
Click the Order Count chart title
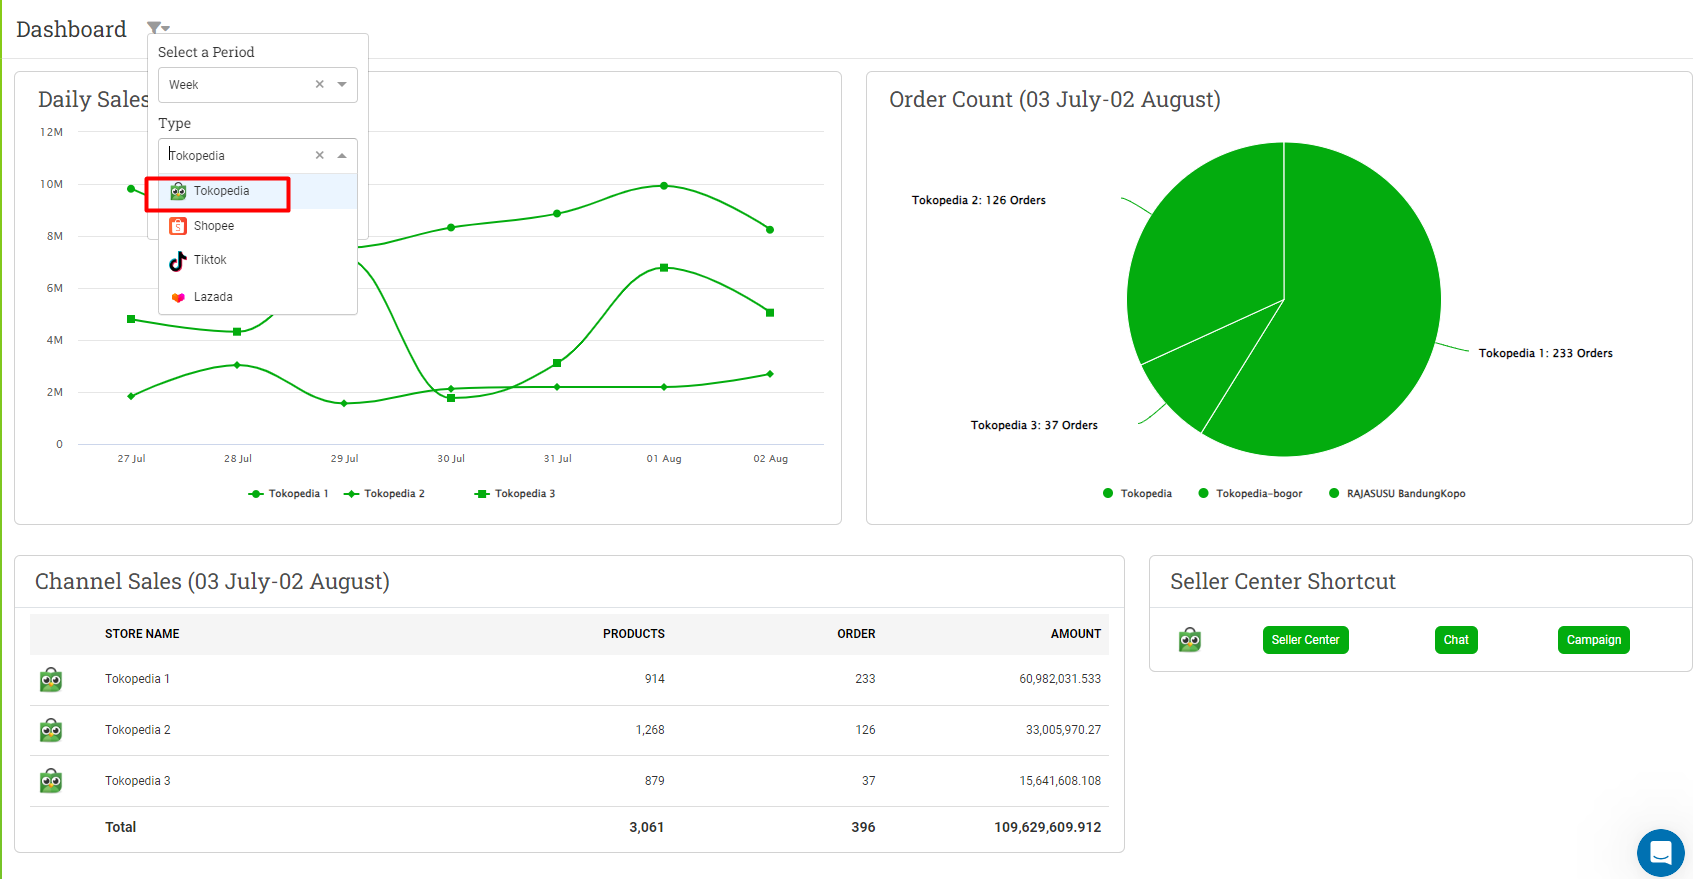click(x=1055, y=99)
